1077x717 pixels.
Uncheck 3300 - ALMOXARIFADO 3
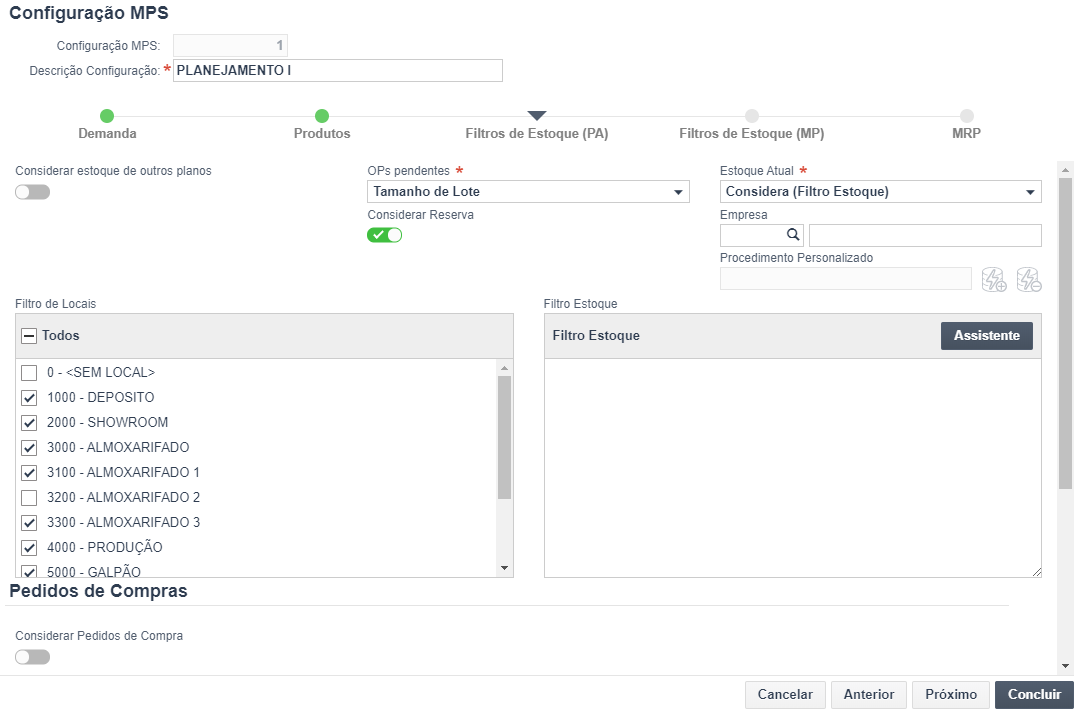click(29, 523)
